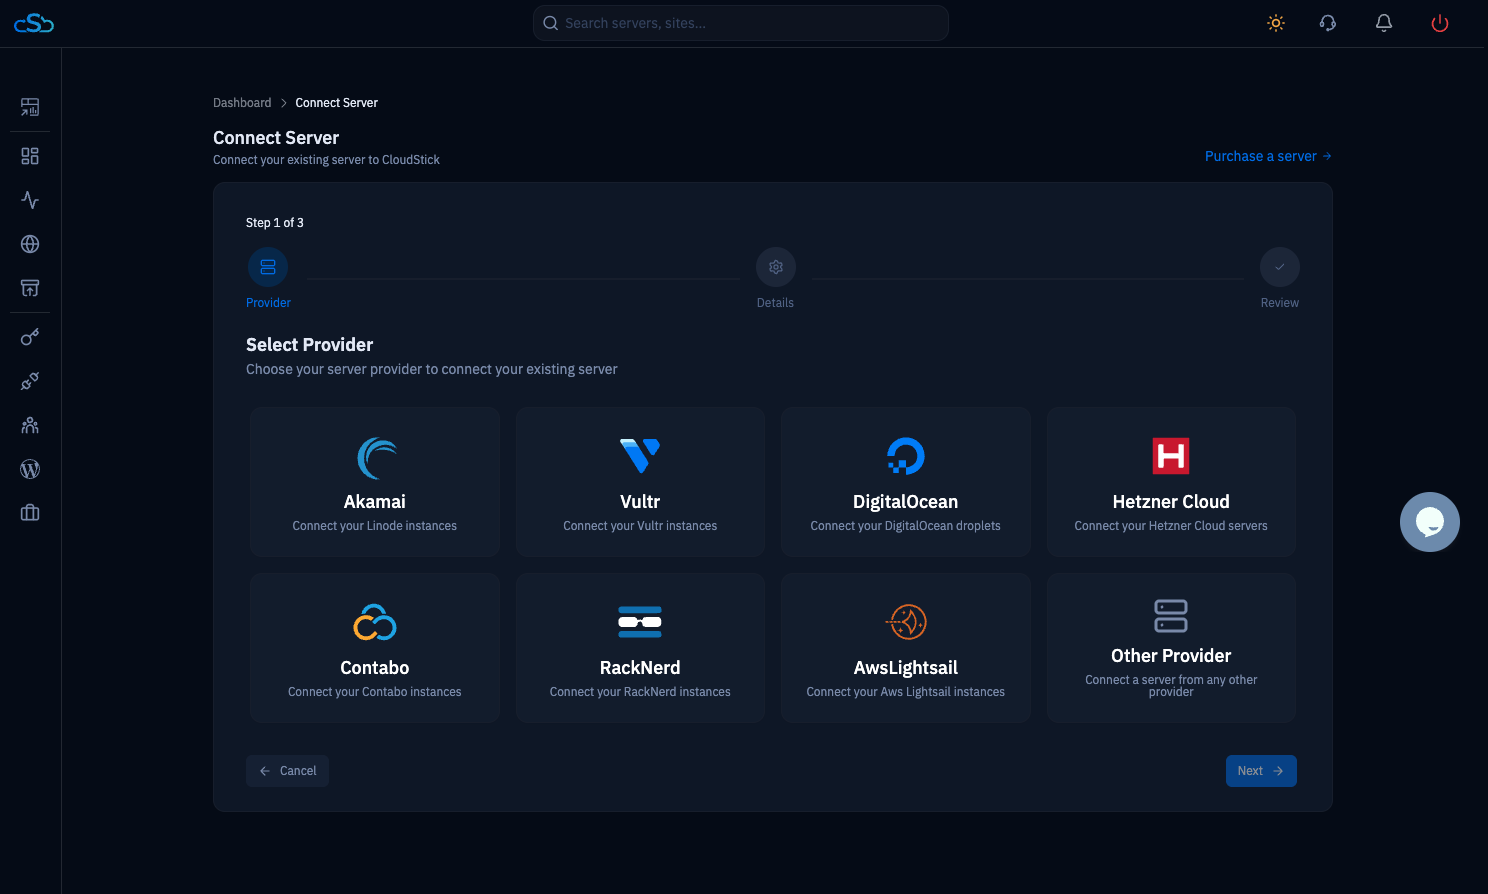Screen dimensions: 1488x894
Task: Click the "Connect Server" page heading
Action: (x=276, y=138)
